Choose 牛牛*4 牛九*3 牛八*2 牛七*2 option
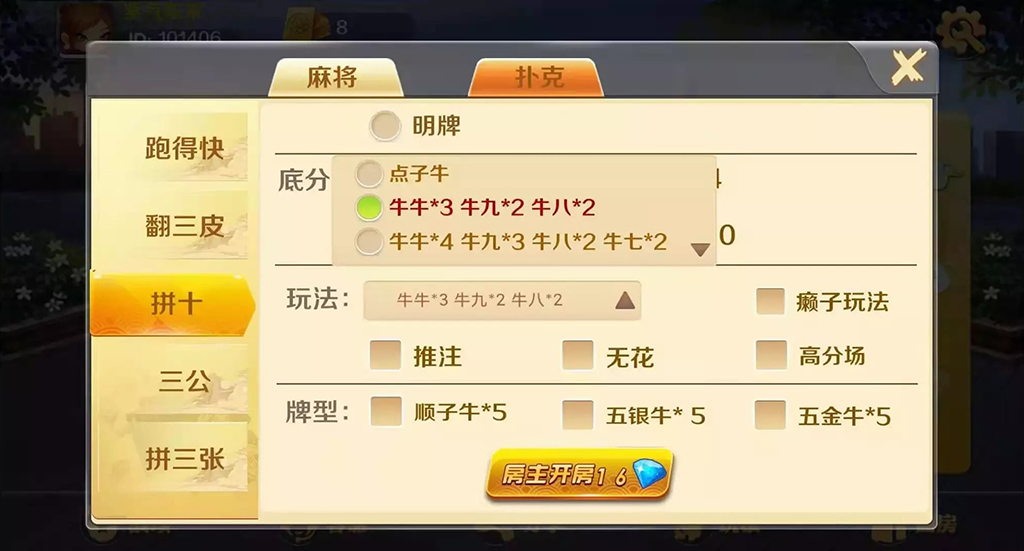 click(369, 242)
